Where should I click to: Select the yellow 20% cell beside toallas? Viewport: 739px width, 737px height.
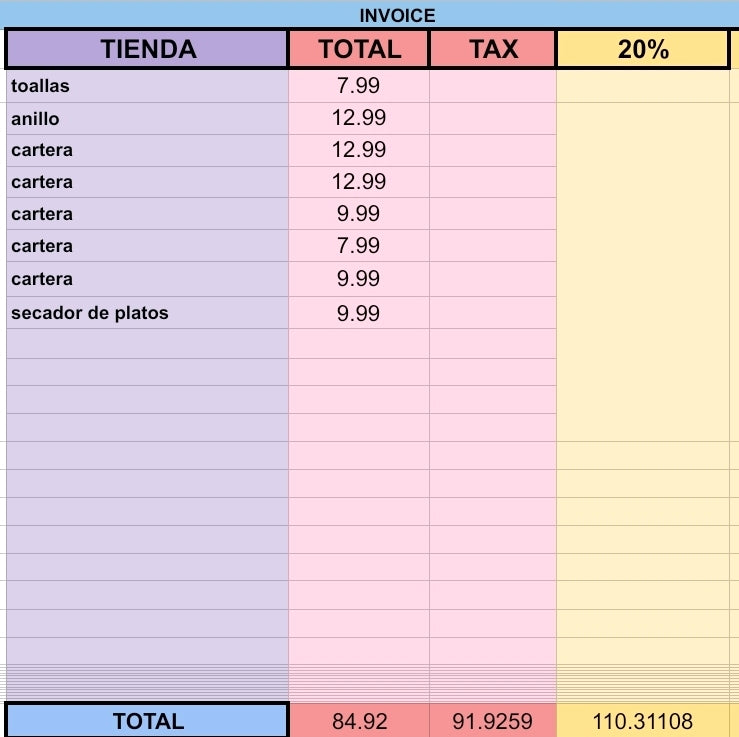coord(643,86)
